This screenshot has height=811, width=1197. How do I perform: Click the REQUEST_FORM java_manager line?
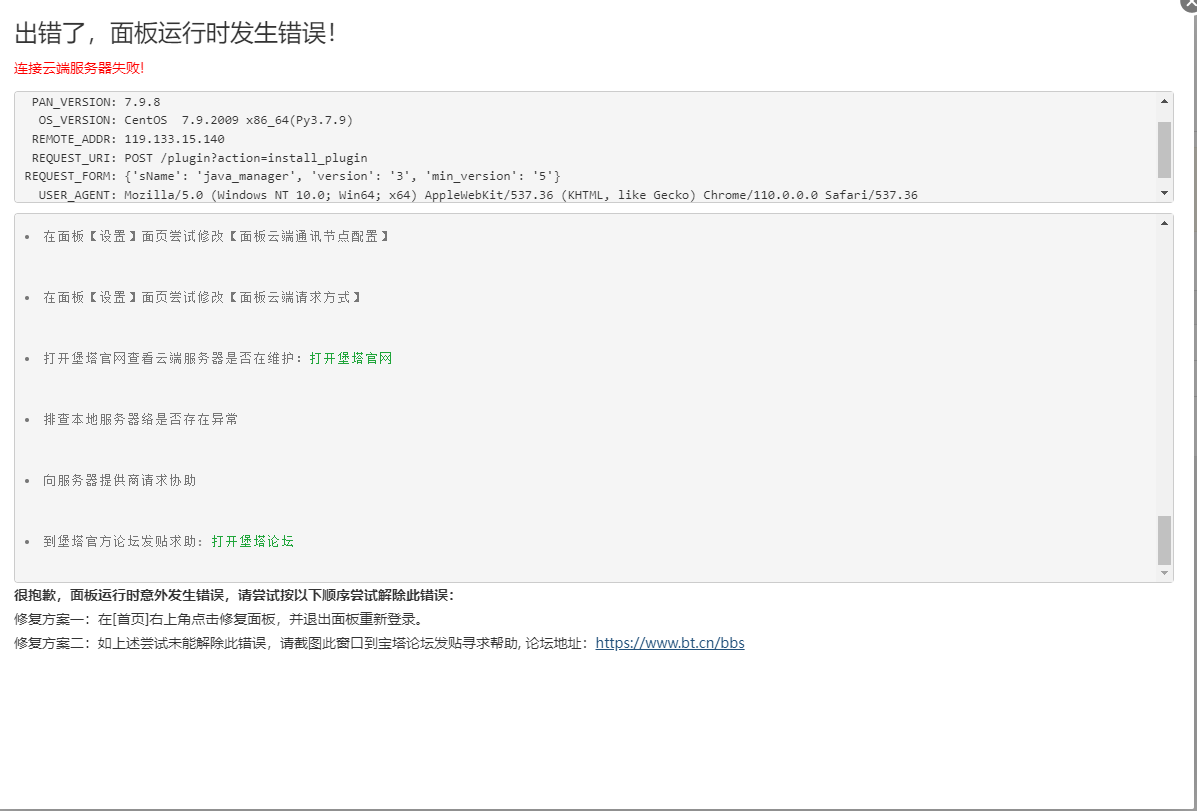click(x=292, y=176)
